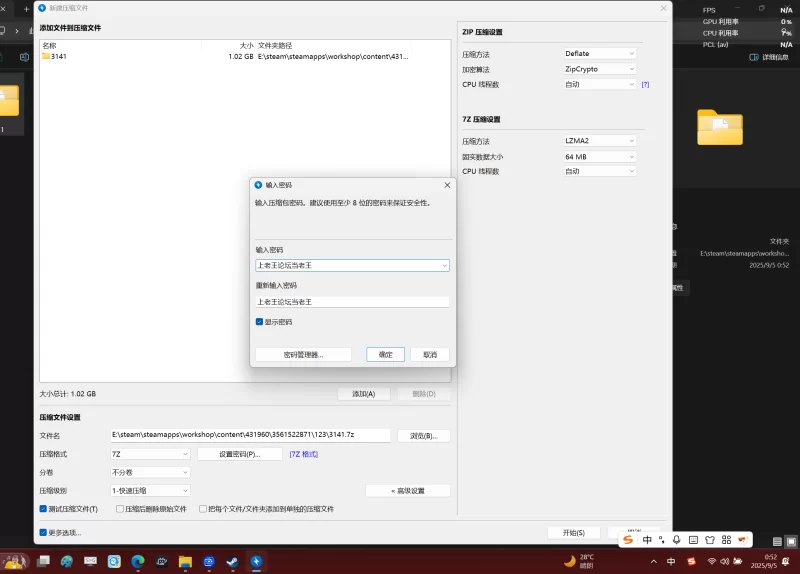
Task: Click the 文件名 path input field
Action: point(251,435)
